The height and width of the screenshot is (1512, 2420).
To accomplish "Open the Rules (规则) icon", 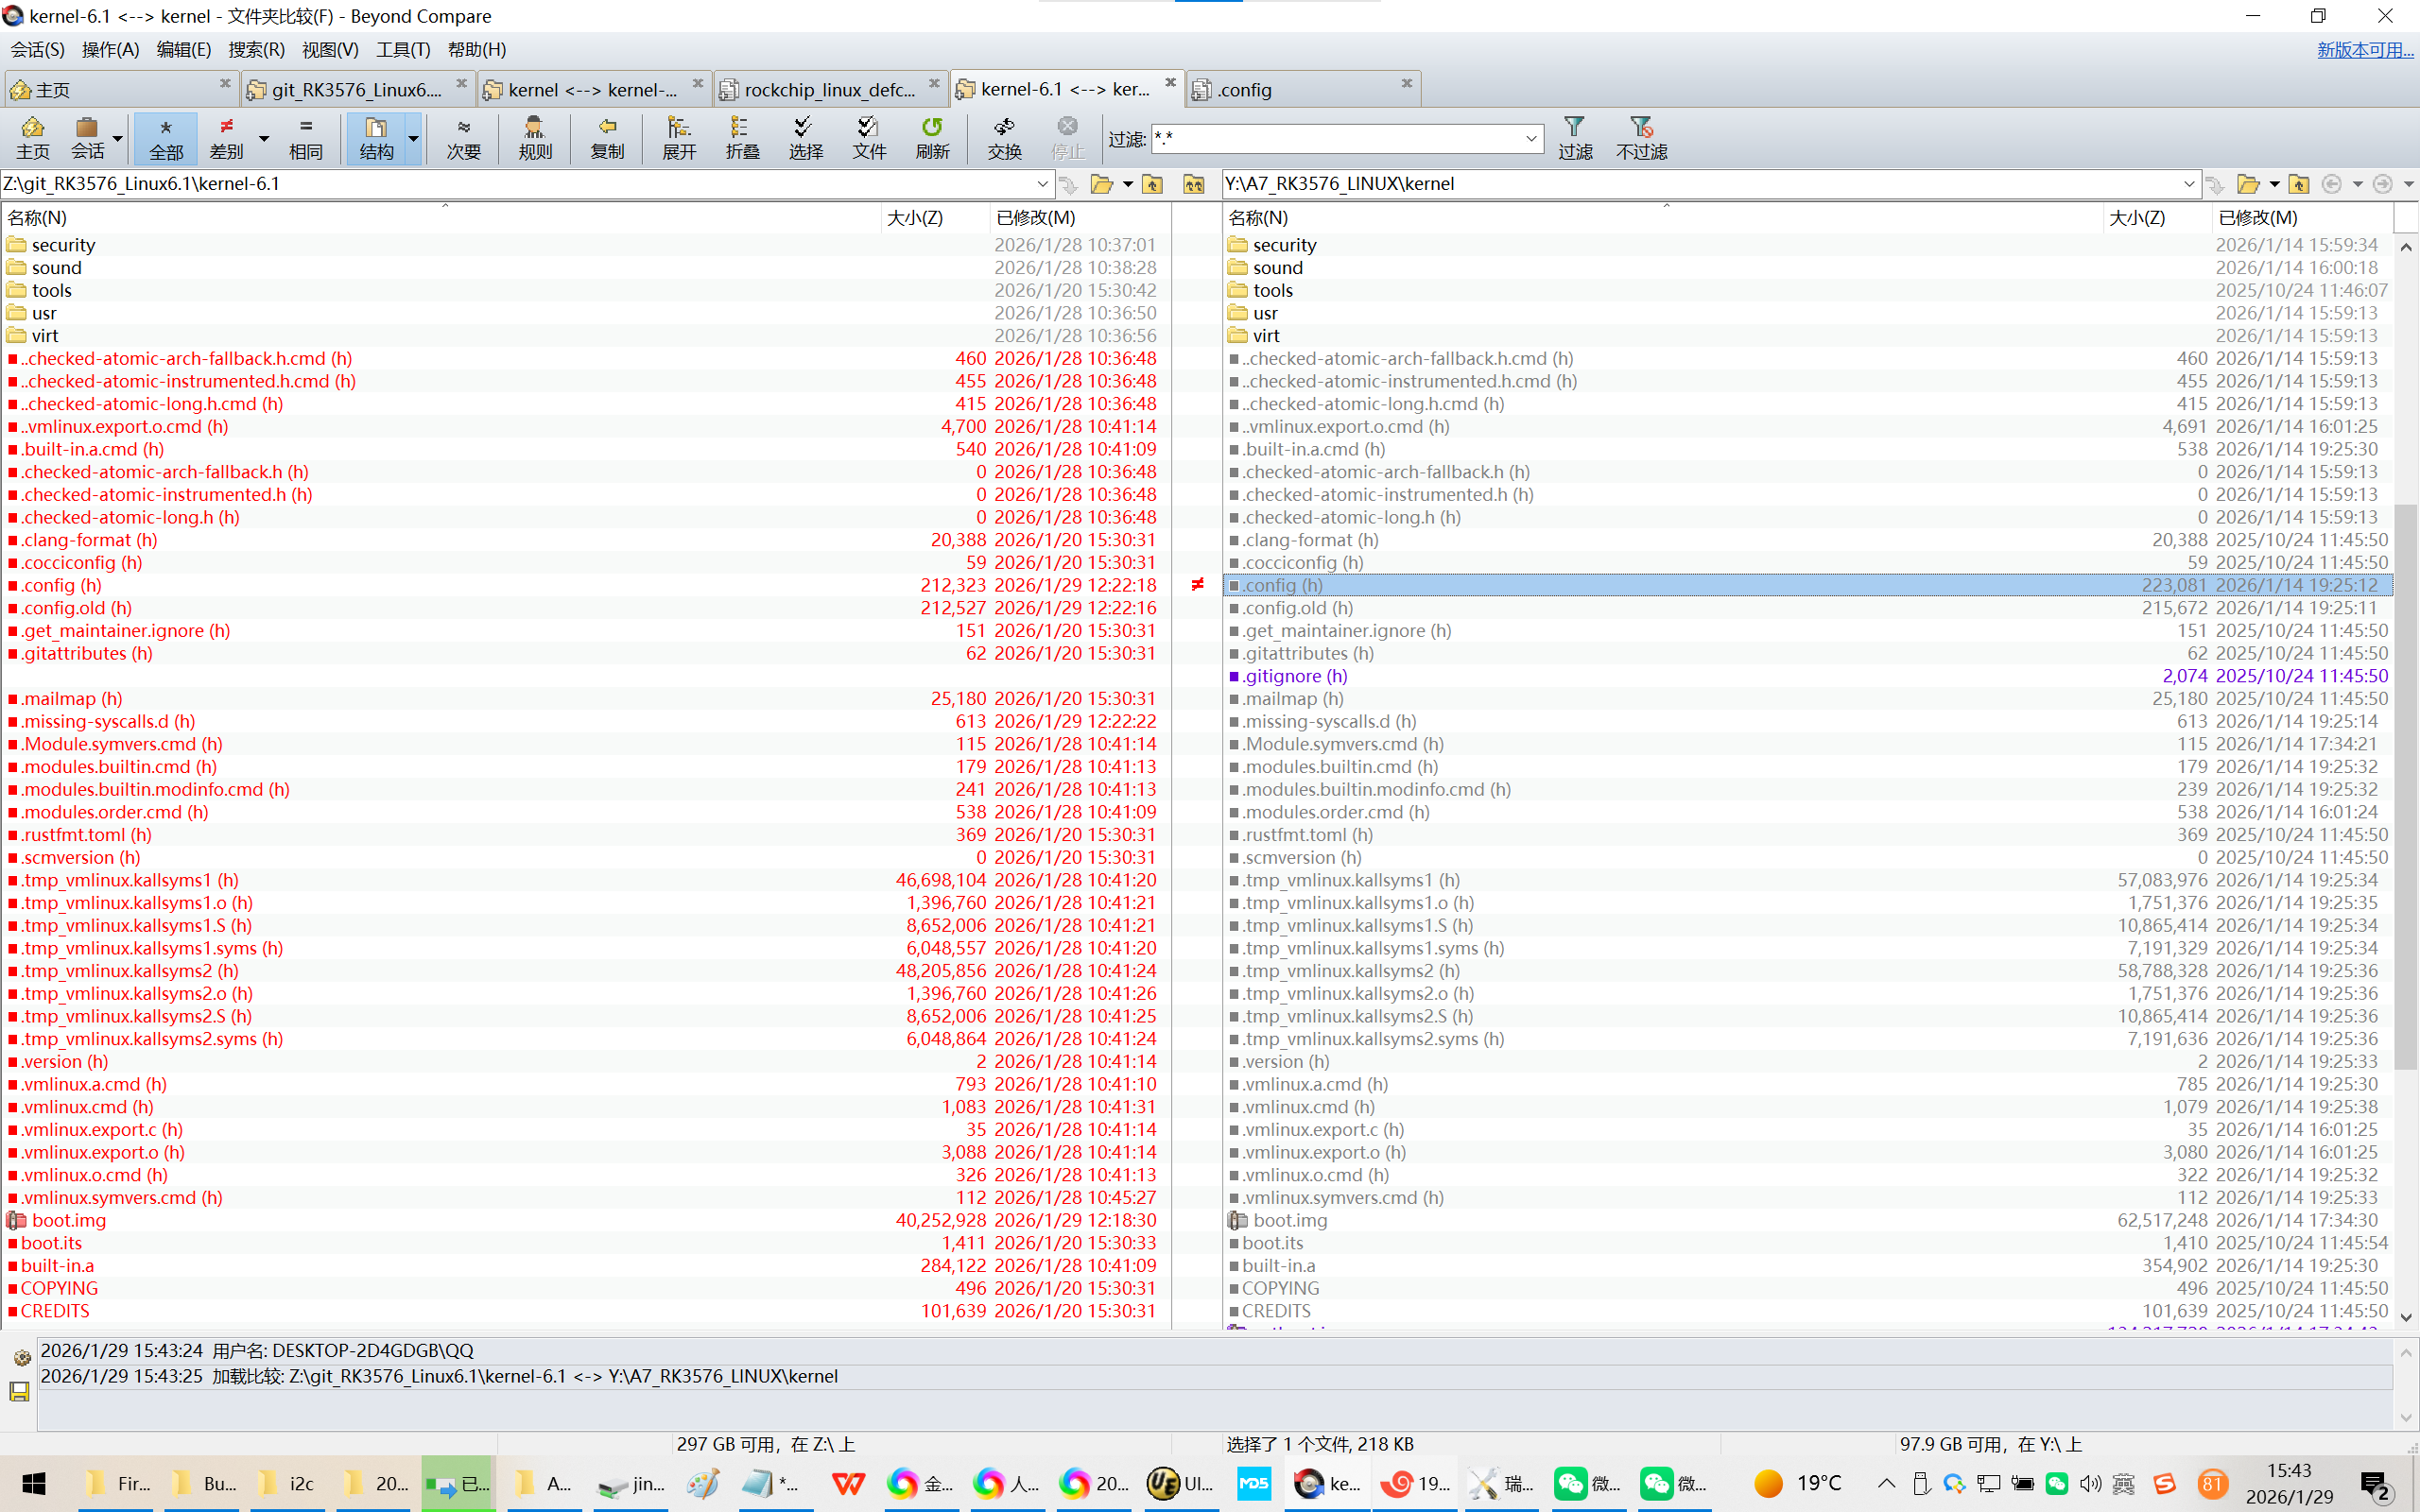I will point(535,137).
